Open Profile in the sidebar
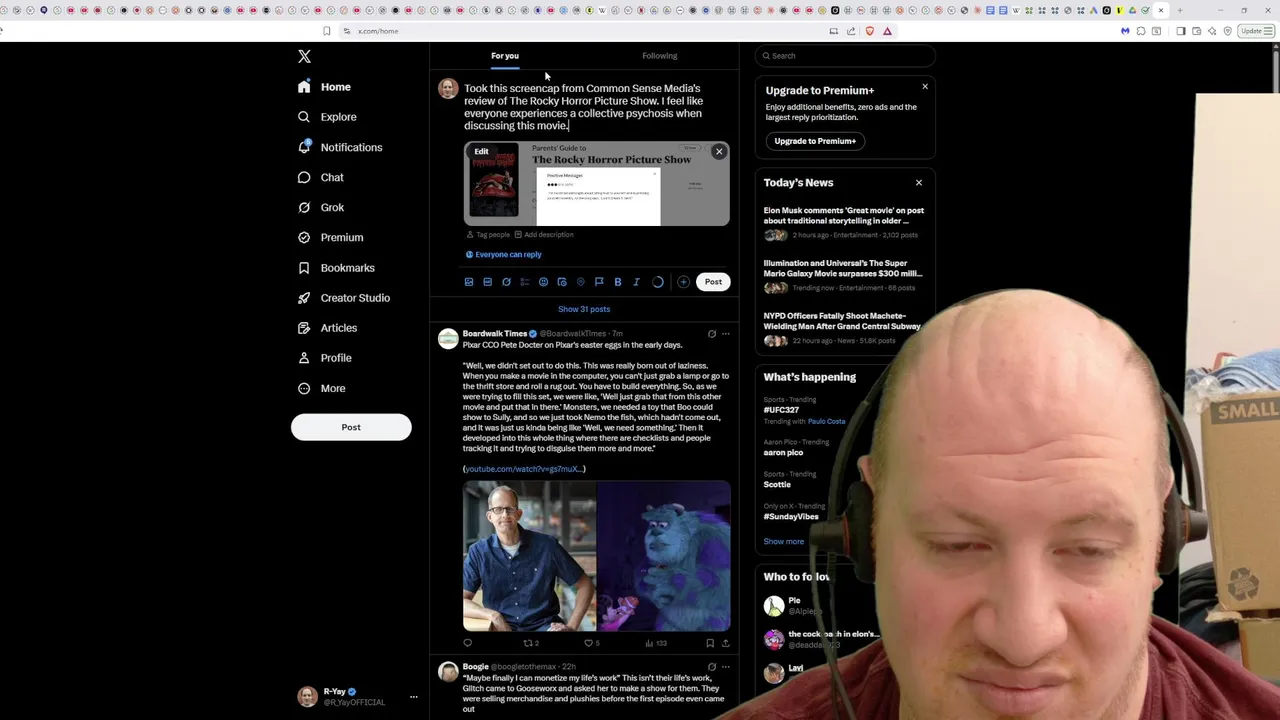Screen dimensions: 1280x720 click(x=325, y=358)
